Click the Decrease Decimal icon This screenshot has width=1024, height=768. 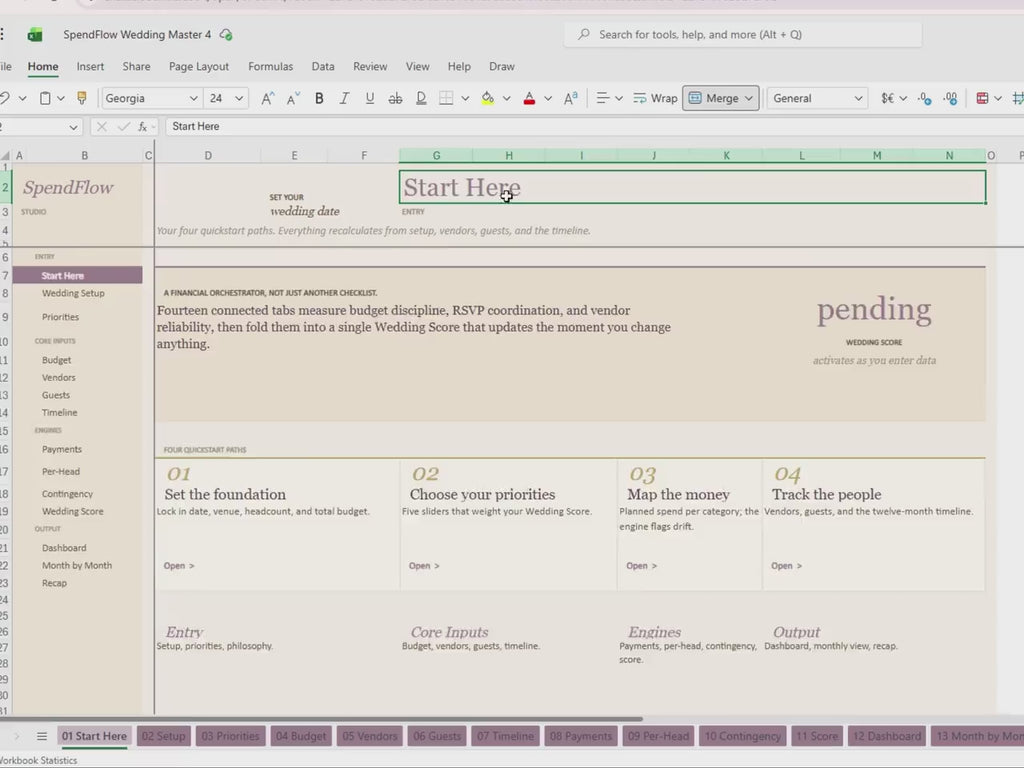[x=924, y=98]
